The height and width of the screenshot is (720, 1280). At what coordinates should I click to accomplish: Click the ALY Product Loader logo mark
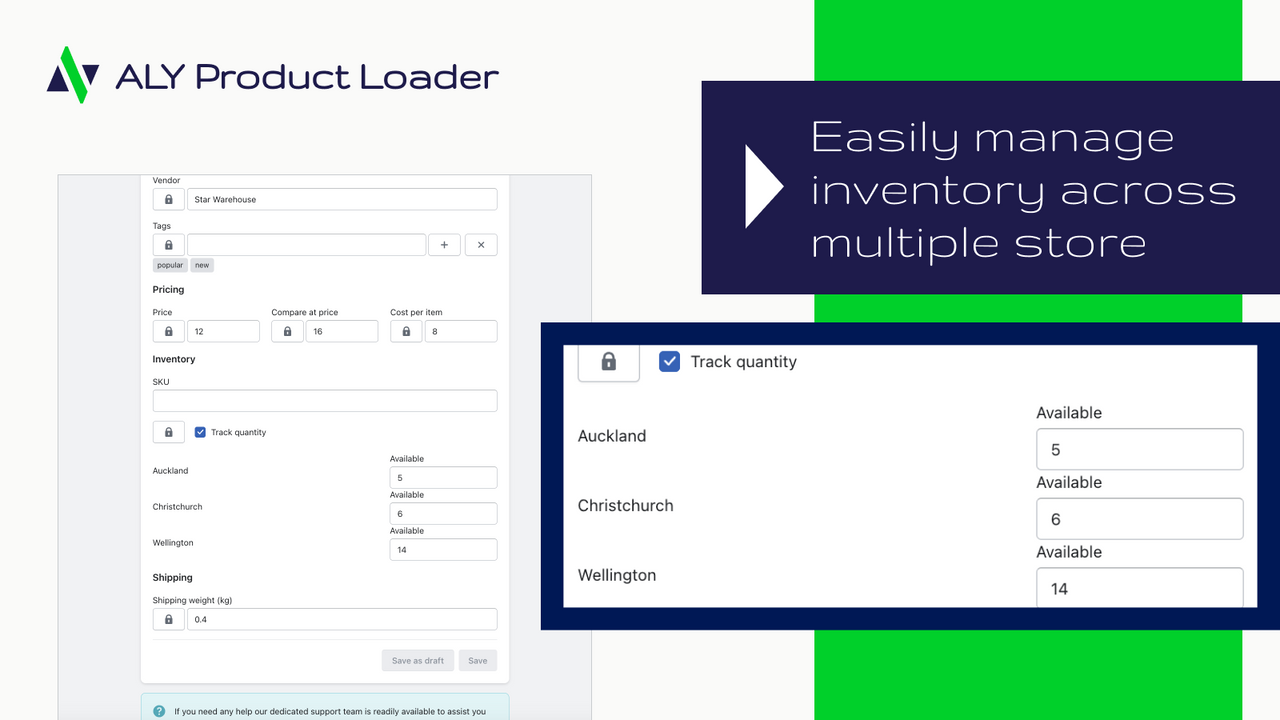coord(73,75)
